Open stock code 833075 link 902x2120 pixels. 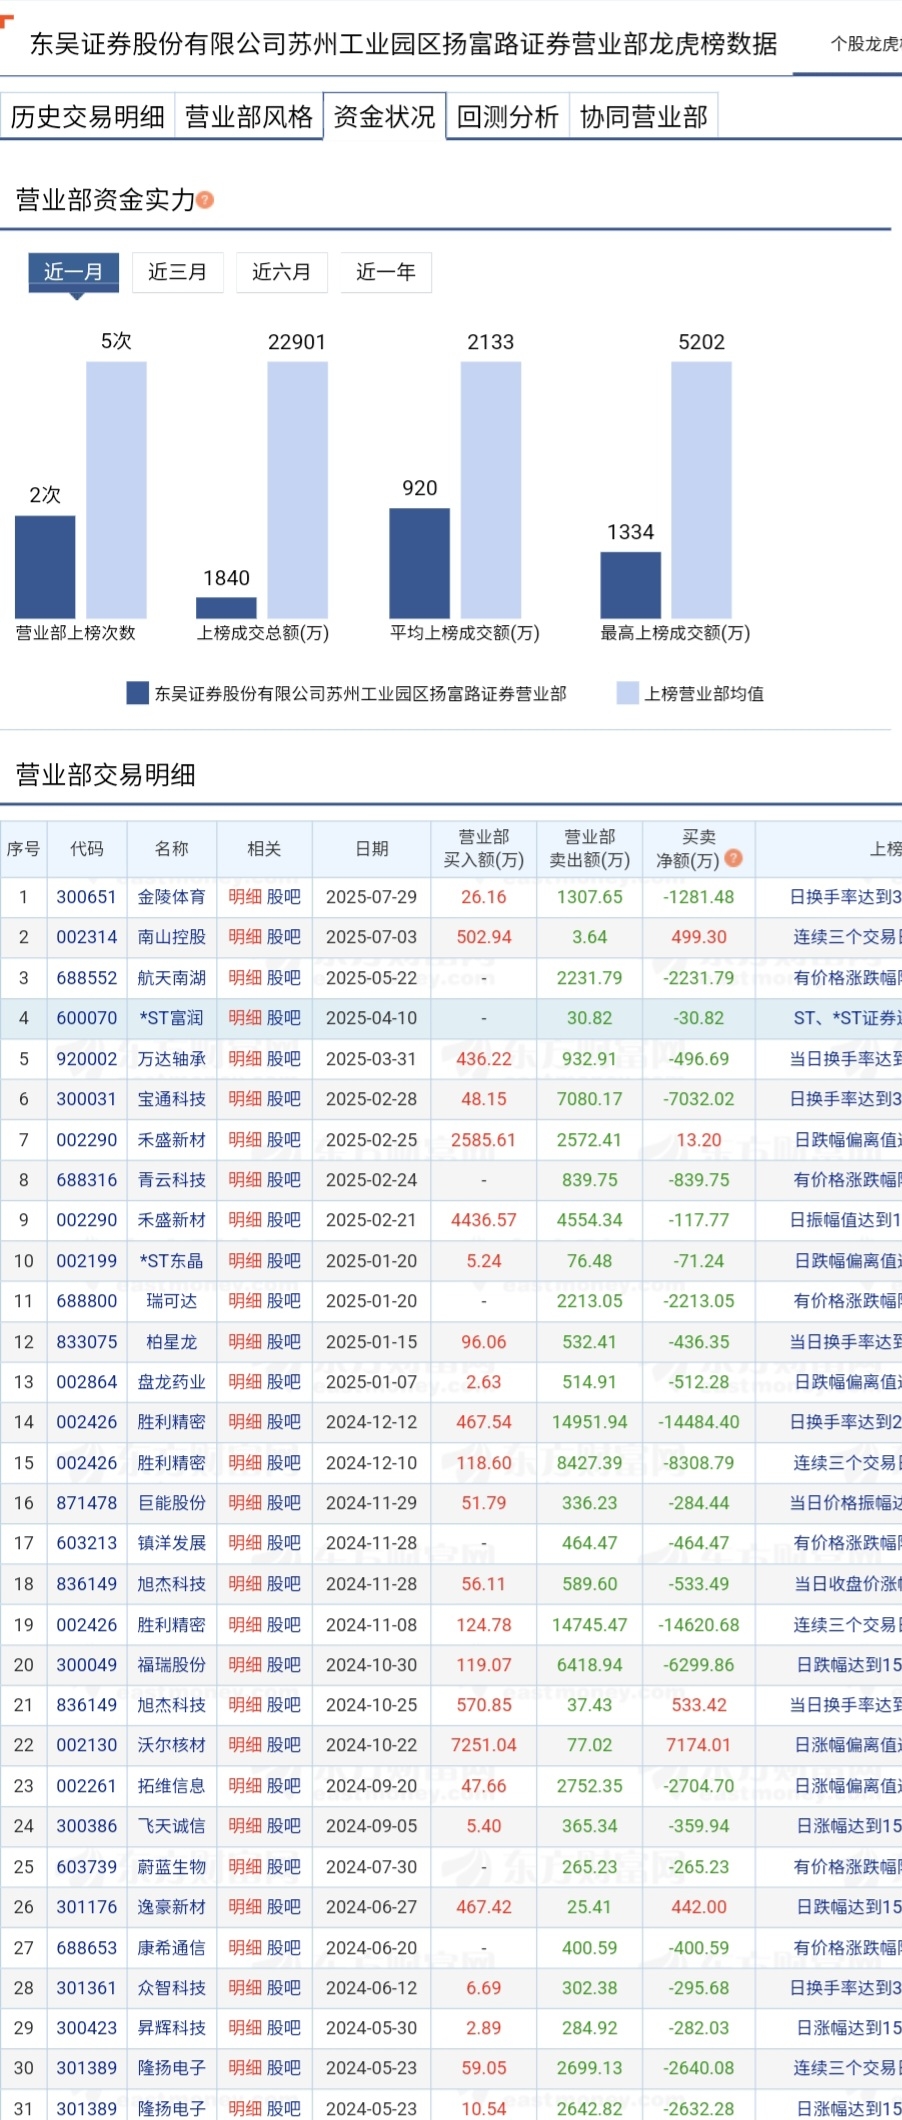pos(87,1342)
